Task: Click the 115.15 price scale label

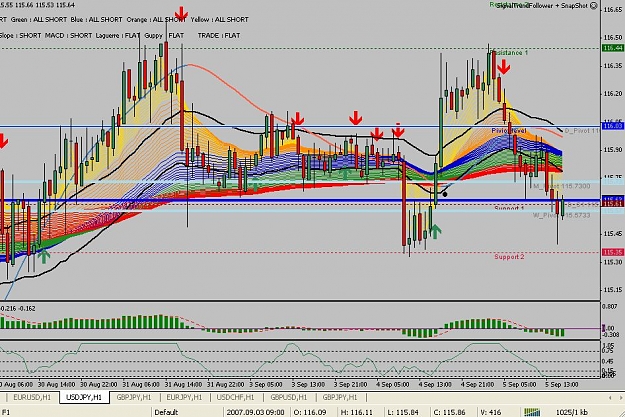Action: (x=613, y=290)
